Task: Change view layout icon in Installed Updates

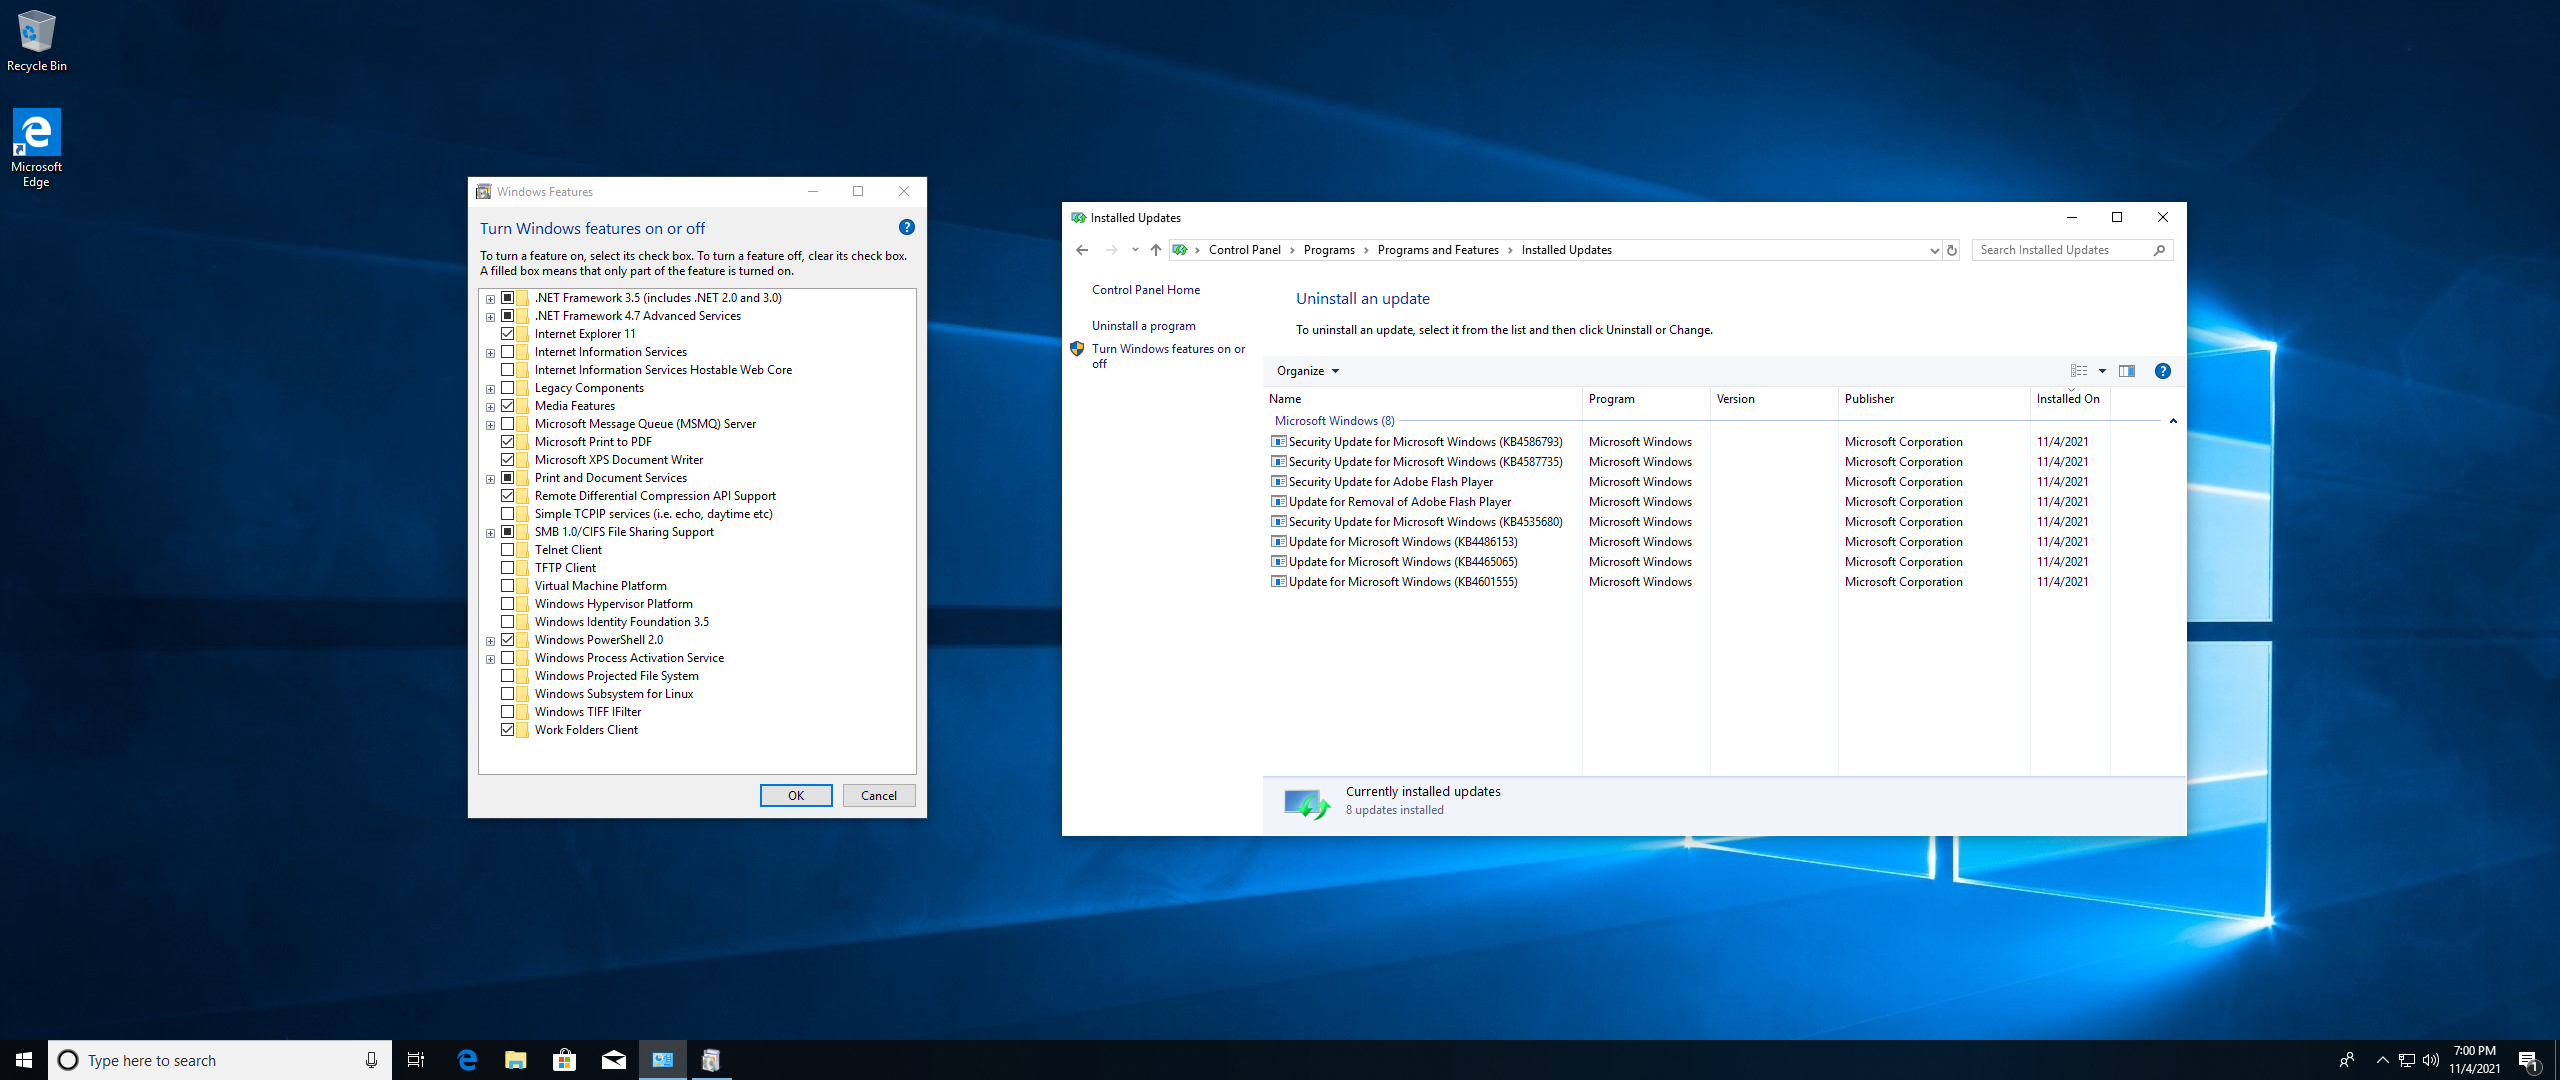Action: [2079, 371]
